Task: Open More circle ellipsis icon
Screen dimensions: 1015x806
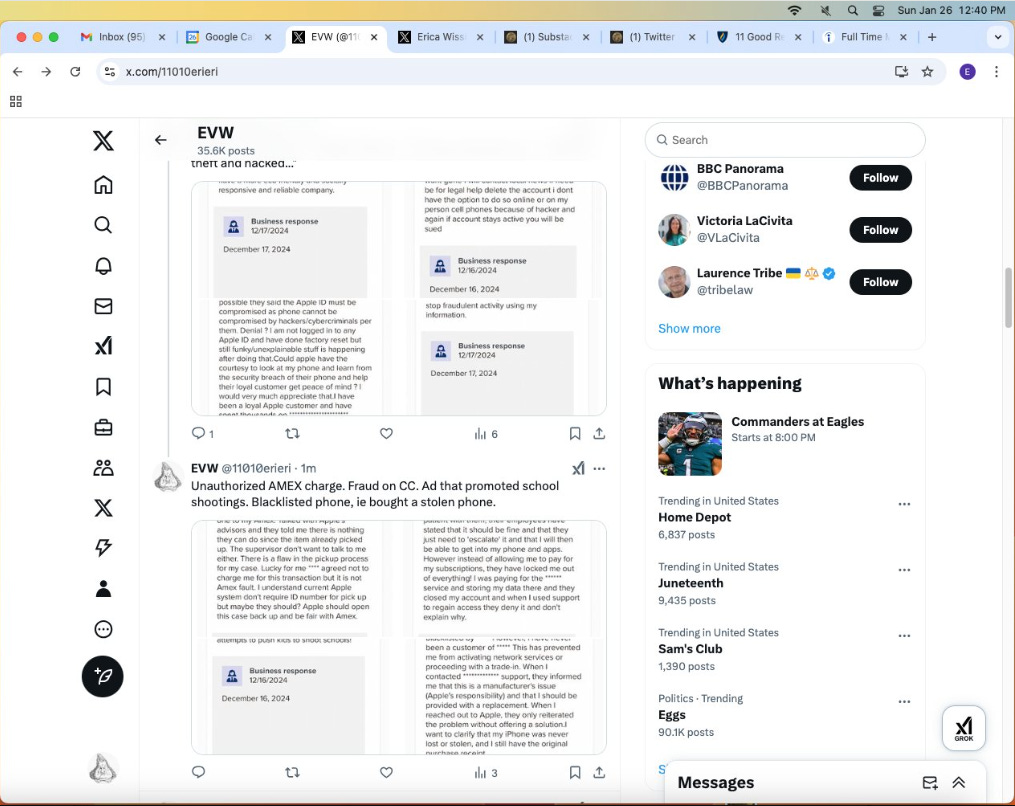Action: click(x=103, y=629)
